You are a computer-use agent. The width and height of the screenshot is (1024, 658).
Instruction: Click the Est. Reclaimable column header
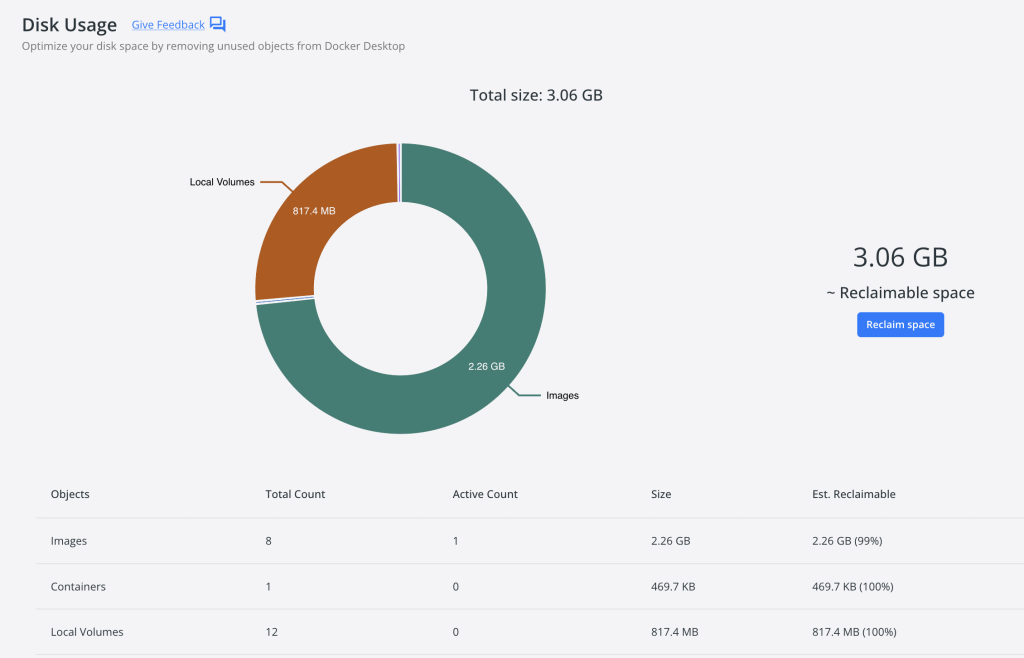pos(854,494)
